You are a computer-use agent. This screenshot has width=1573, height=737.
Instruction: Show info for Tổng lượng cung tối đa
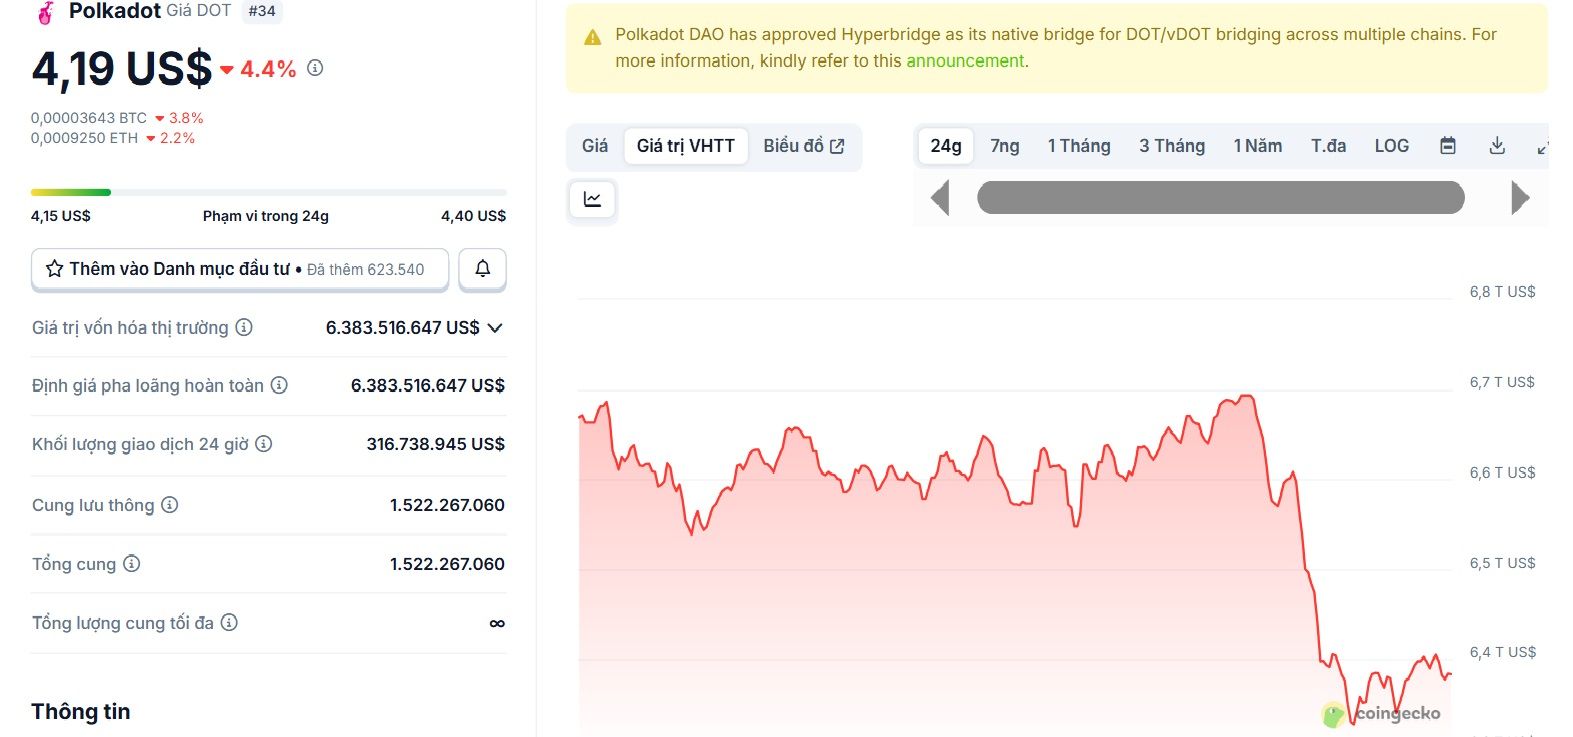[x=229, y=622]
